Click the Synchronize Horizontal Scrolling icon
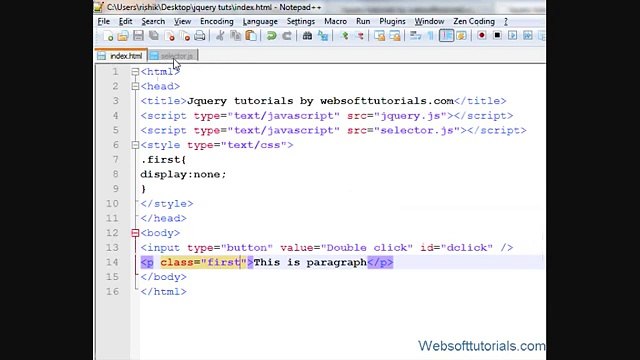Image resolution: width=640 pixels, height=360 pixels. coord(395,36)
